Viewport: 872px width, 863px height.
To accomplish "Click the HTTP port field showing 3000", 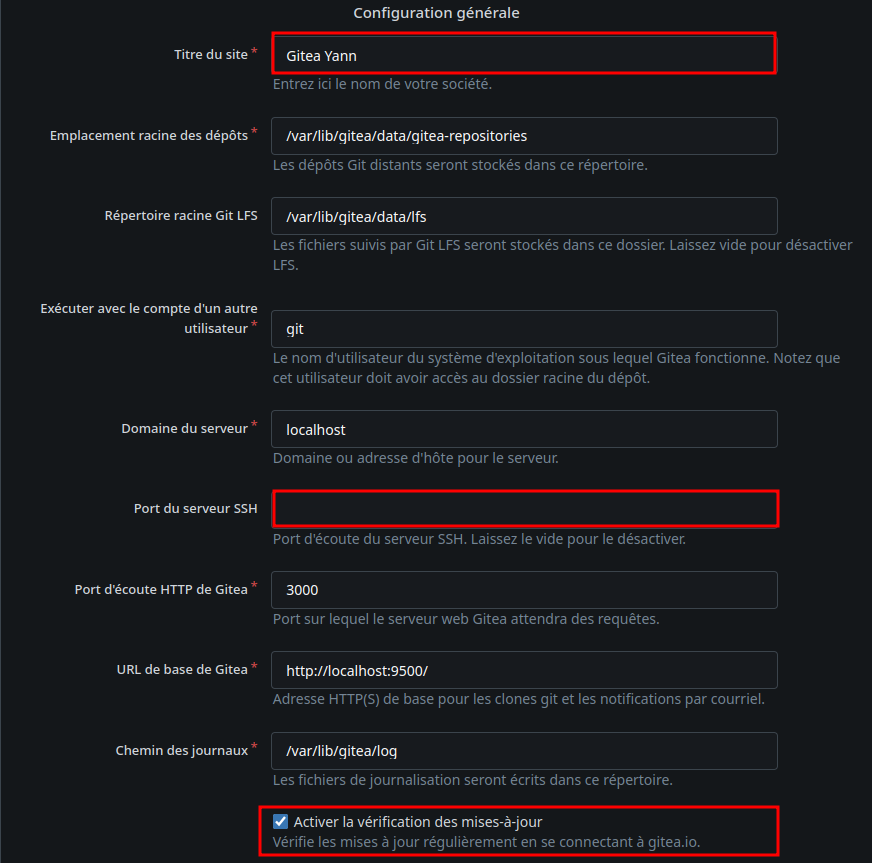I will [x=524, y=590].
